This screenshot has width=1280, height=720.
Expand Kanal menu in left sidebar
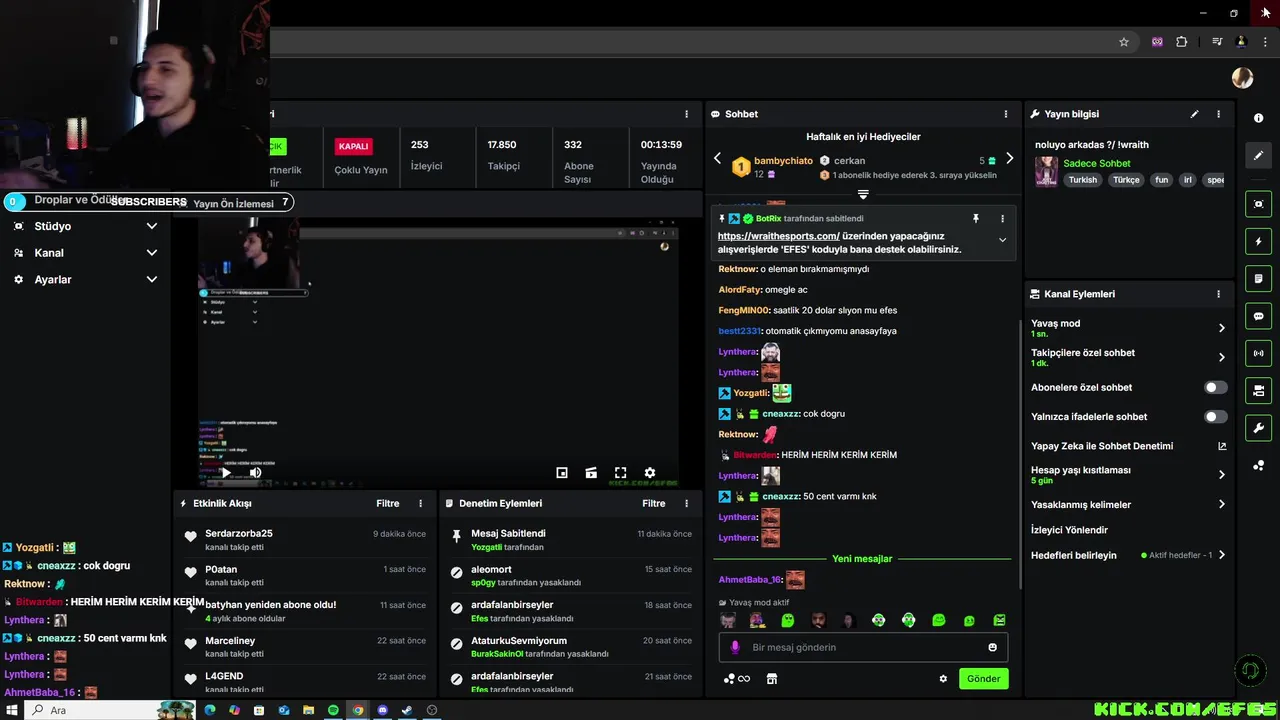[x=152, y=253]
